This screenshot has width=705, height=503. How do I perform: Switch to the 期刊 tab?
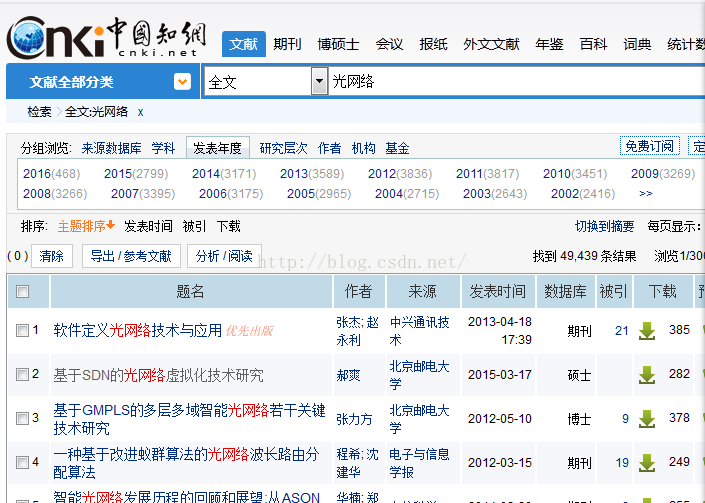[x=287, y=44]
